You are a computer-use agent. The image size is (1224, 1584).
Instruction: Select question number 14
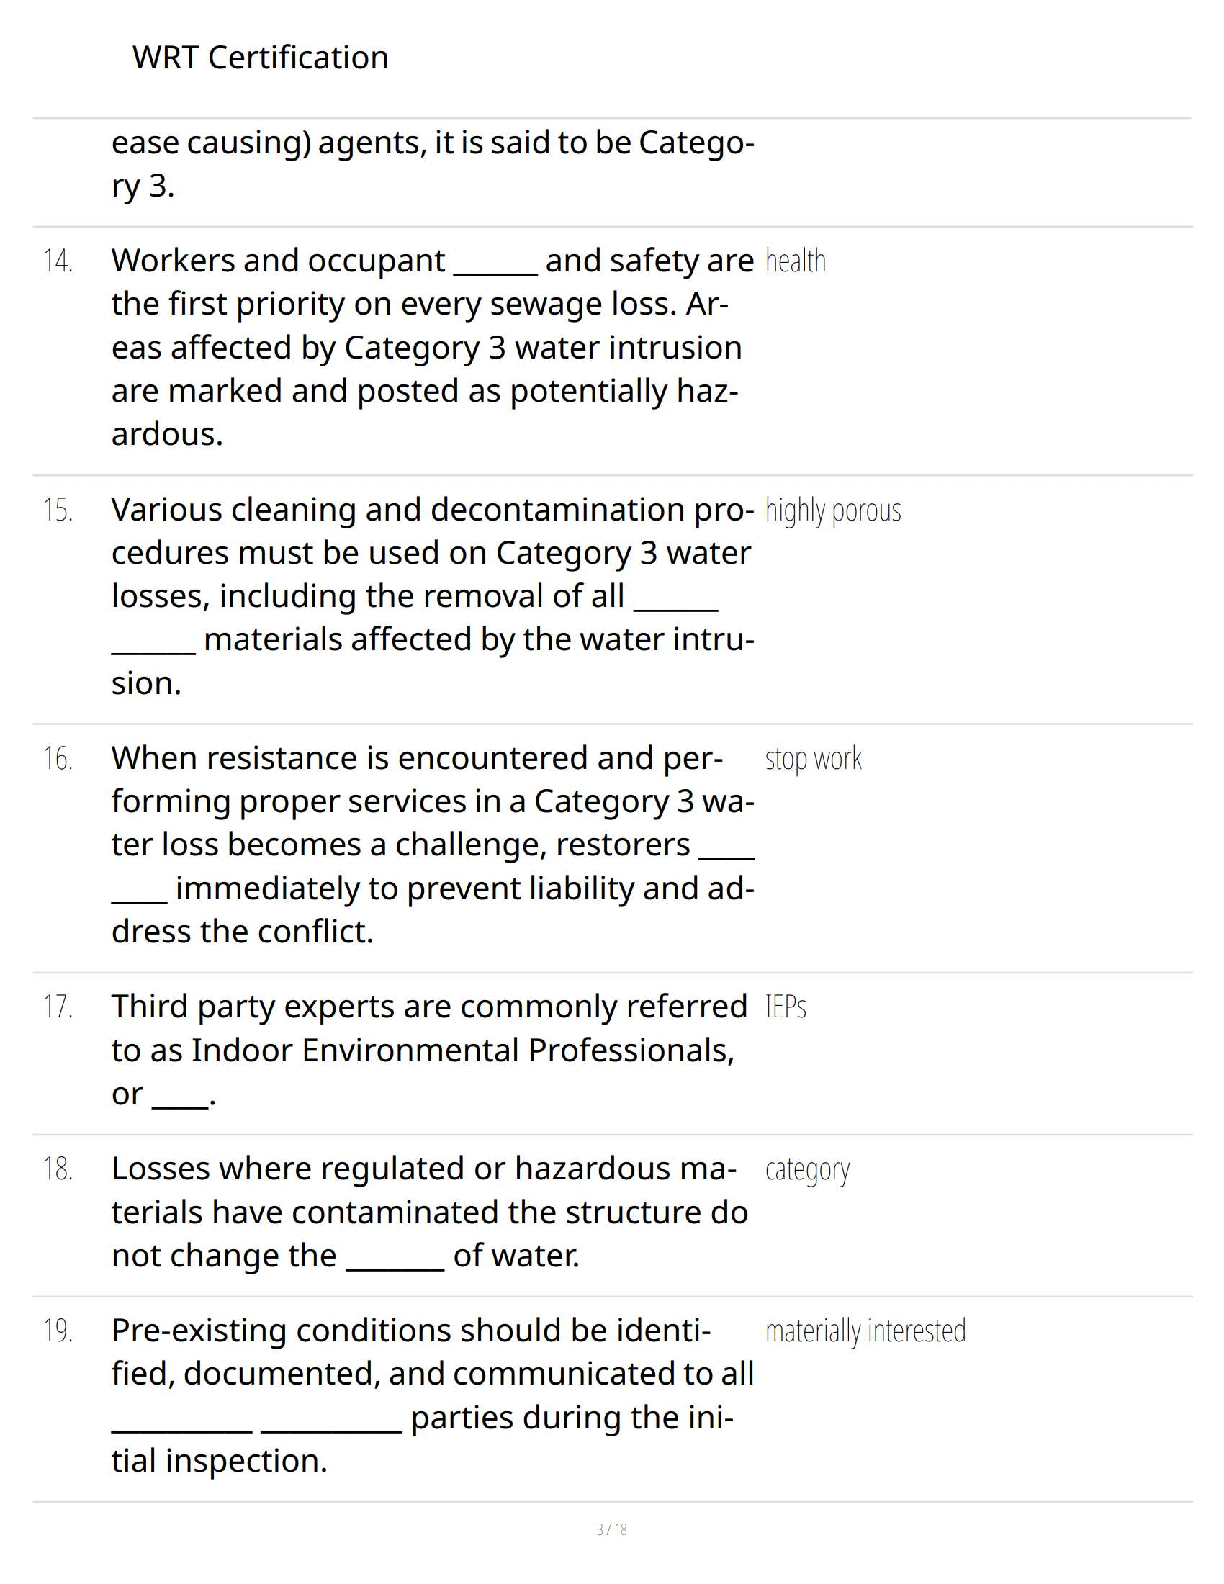pos(58,261)
